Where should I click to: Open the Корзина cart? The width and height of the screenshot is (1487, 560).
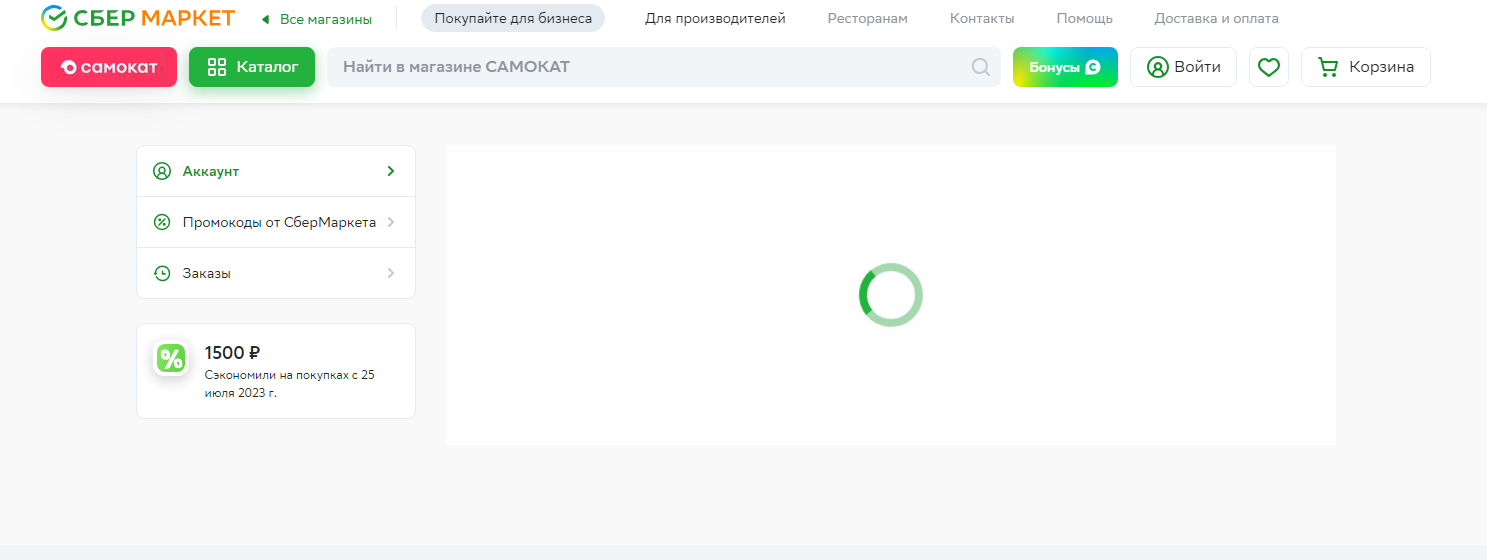coord(1366,67)
